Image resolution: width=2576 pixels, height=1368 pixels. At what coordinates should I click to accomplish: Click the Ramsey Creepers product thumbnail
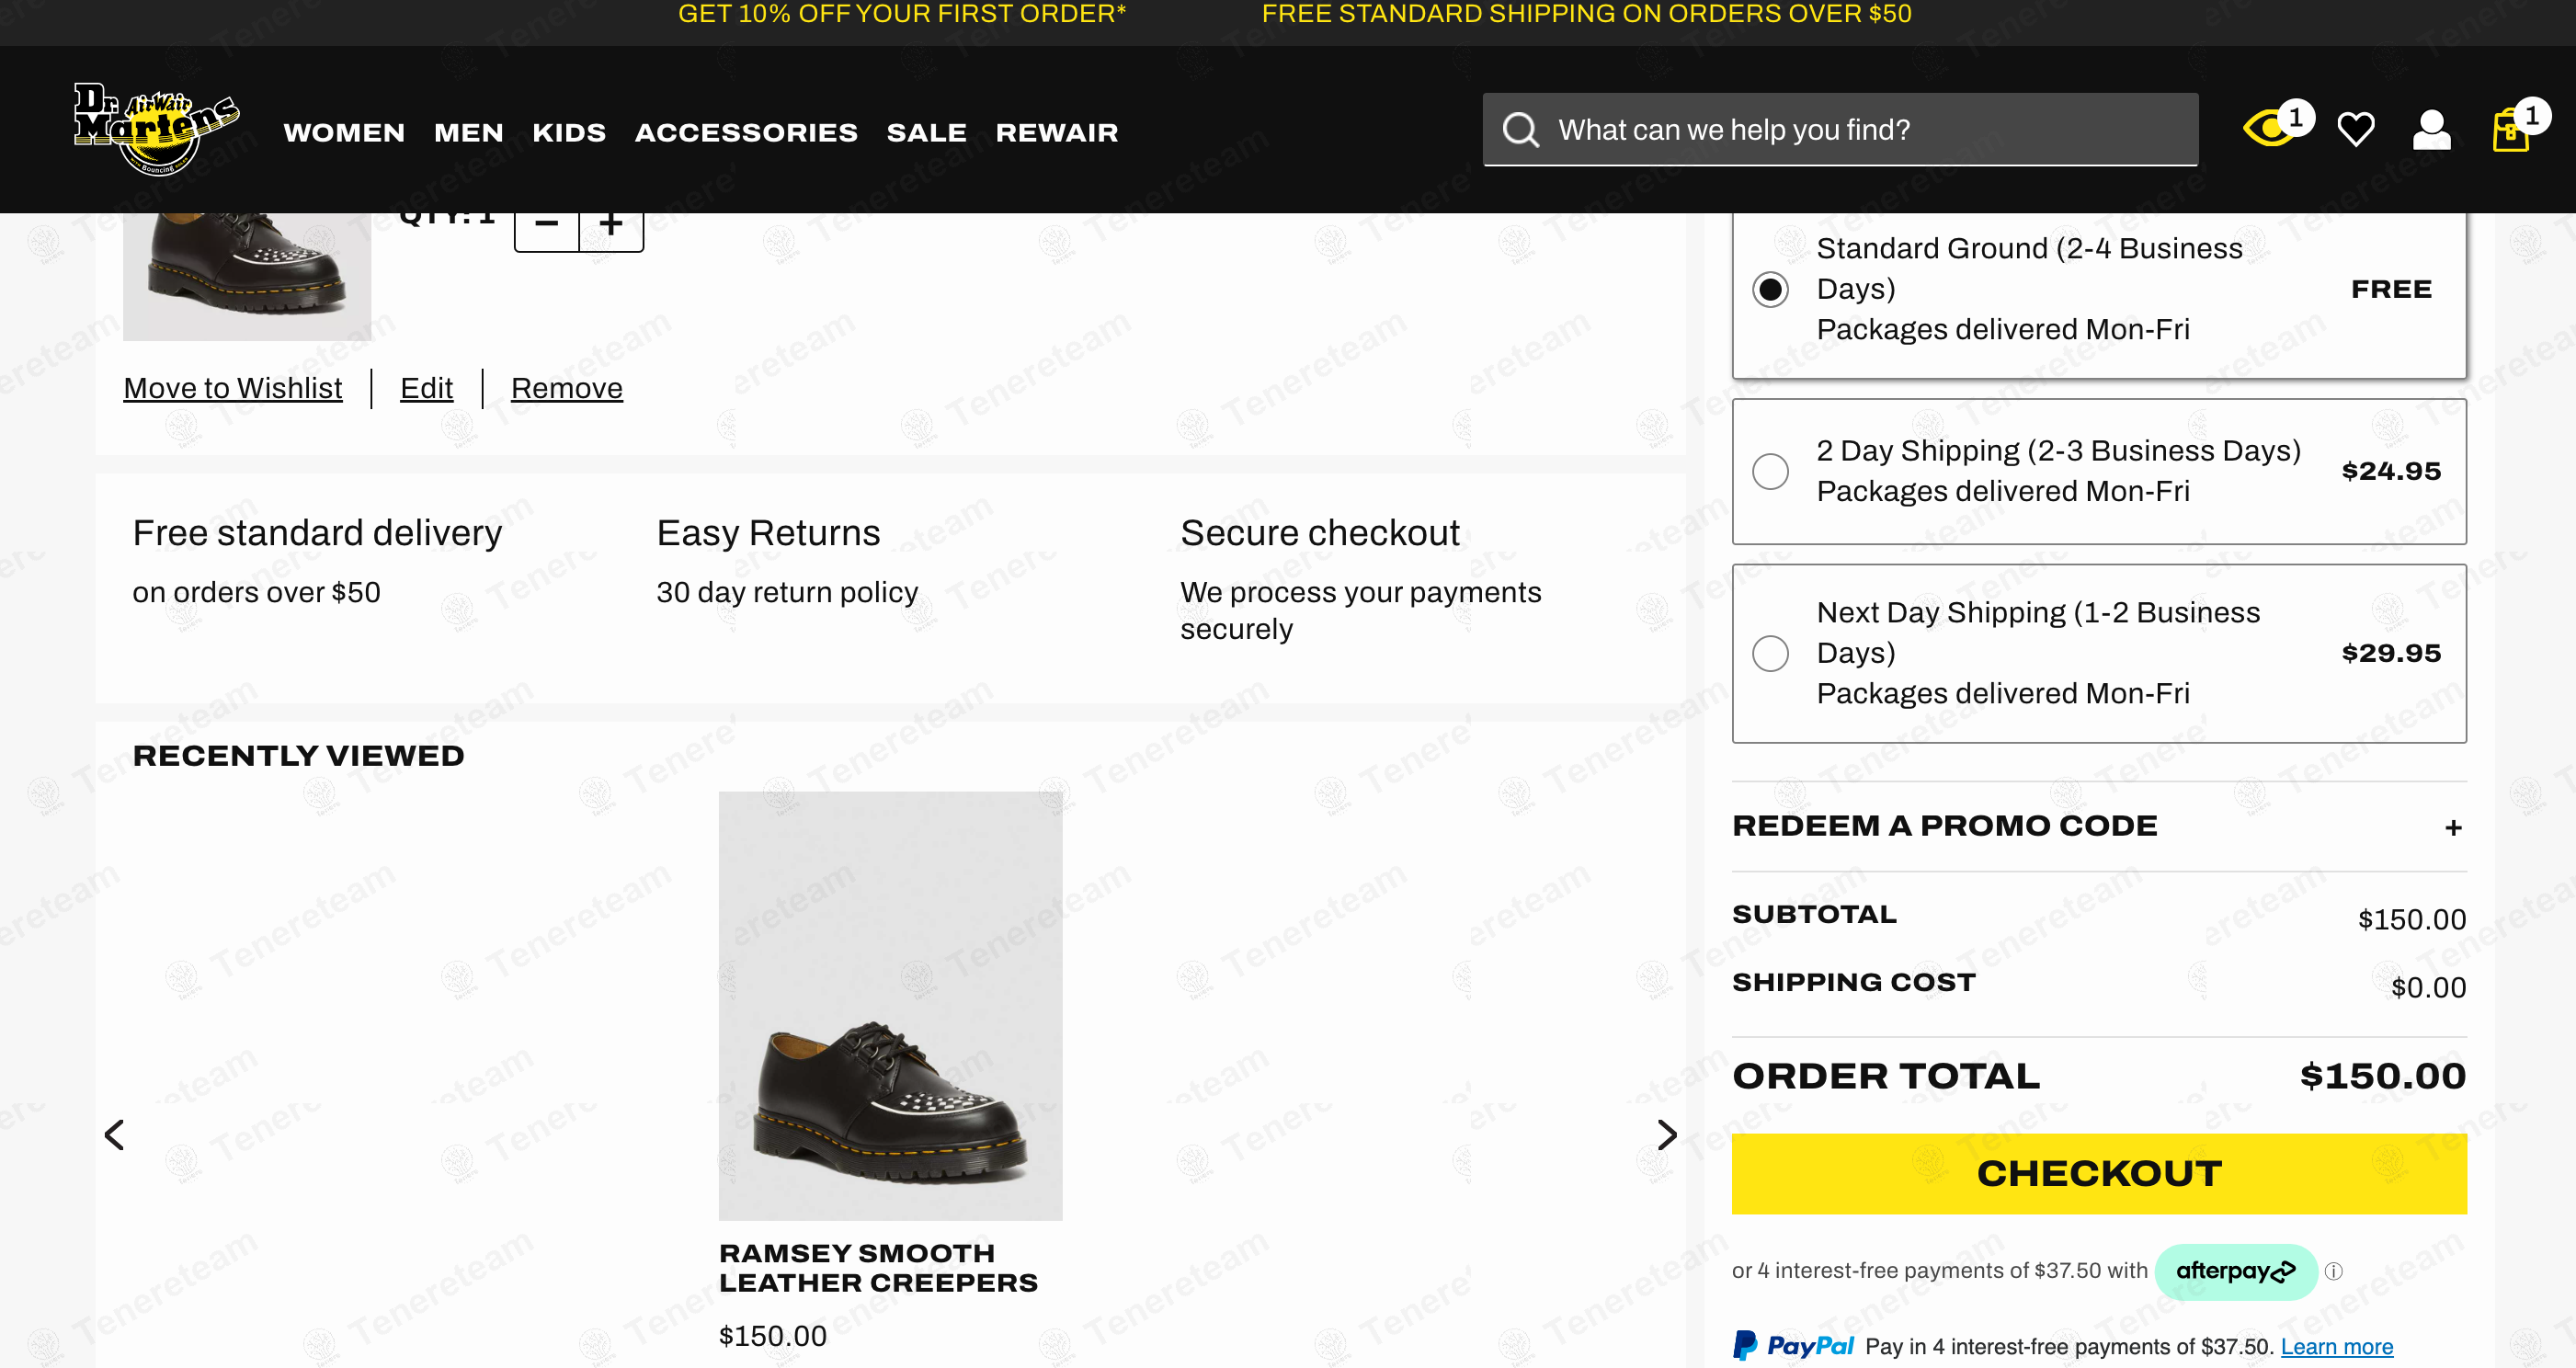click(x=889, y=1005)
